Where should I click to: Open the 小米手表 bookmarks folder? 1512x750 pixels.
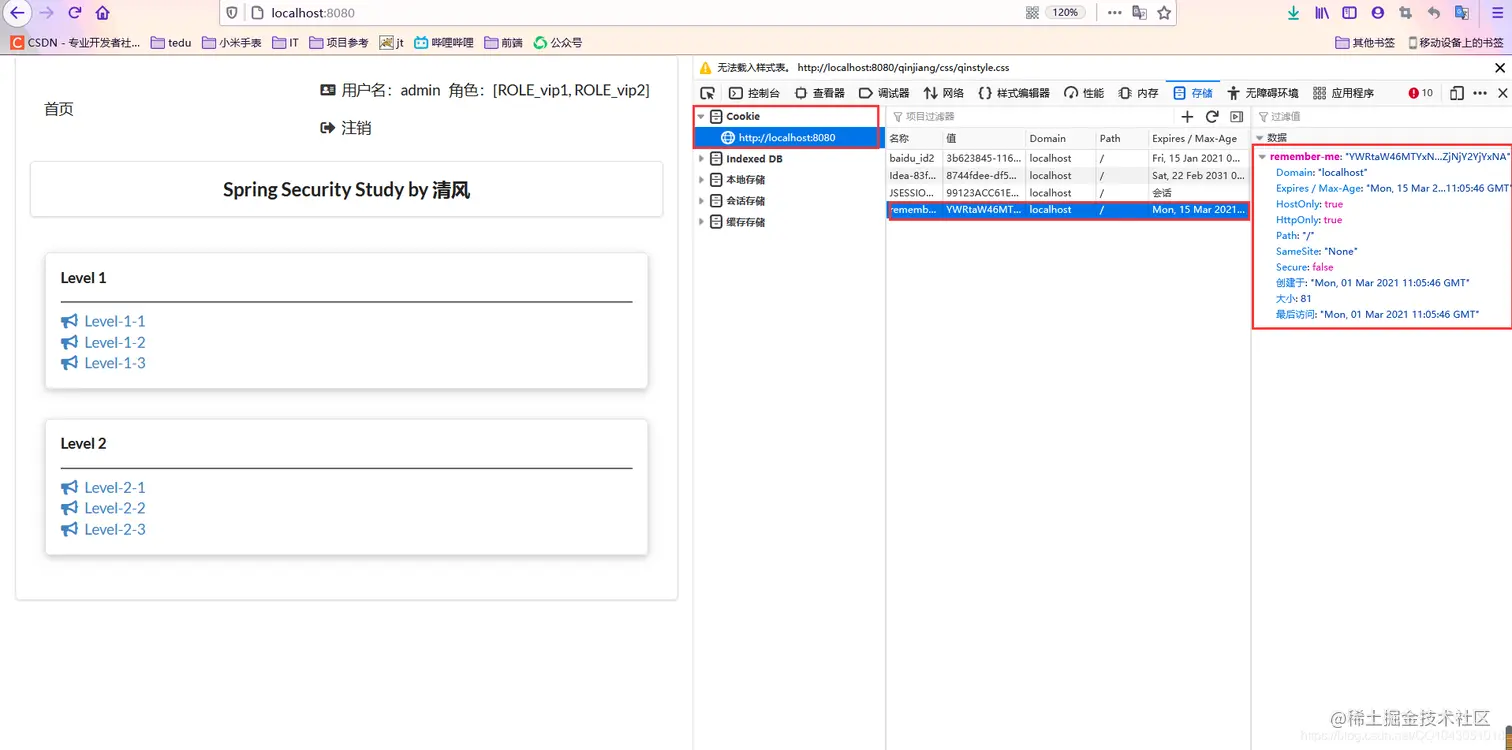pos(231,43)
